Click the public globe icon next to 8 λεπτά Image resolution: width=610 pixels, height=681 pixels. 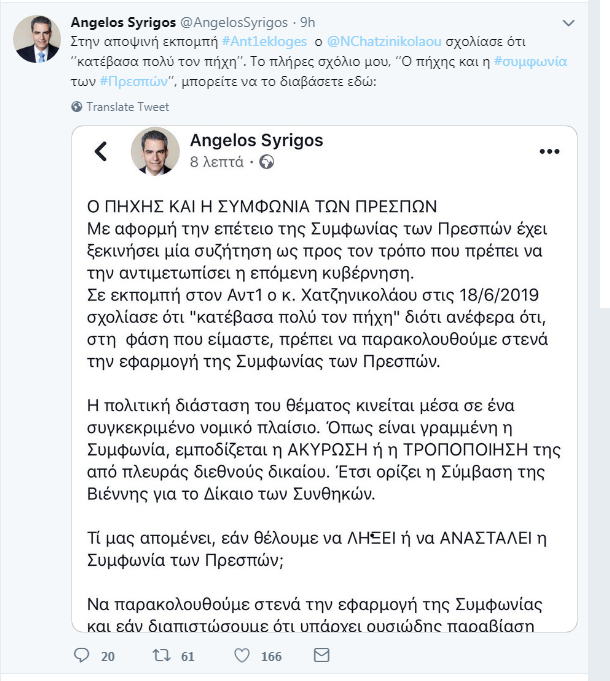tap(267, 162)
